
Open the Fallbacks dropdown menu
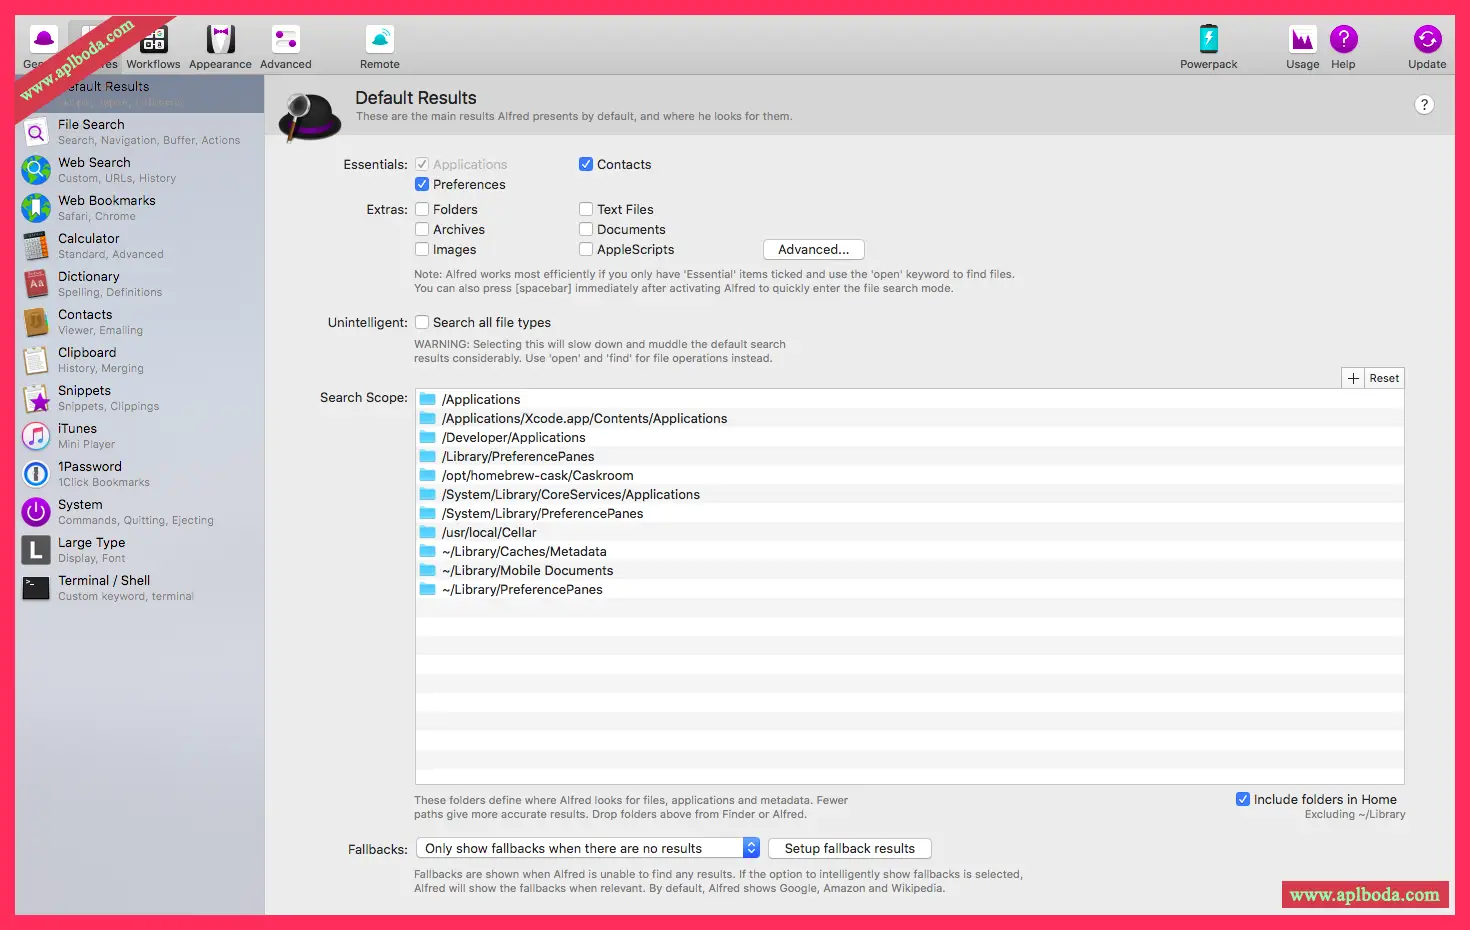coord(588,849)
